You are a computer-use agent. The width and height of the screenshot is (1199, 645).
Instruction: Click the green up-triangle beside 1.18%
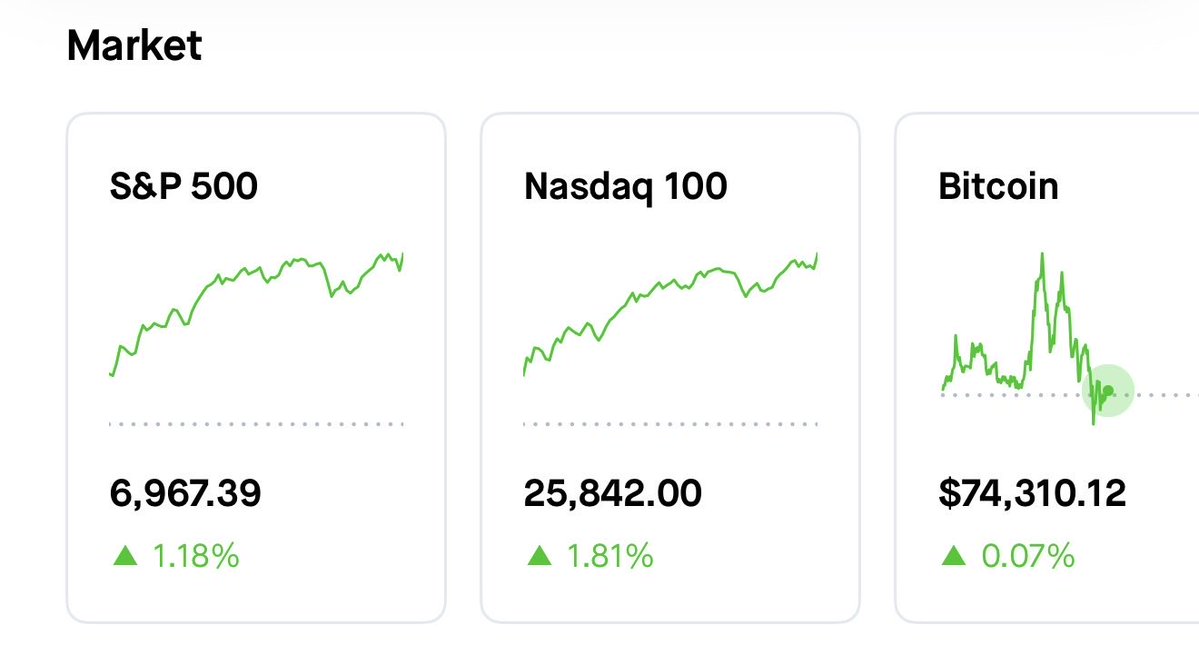(125, 555)
